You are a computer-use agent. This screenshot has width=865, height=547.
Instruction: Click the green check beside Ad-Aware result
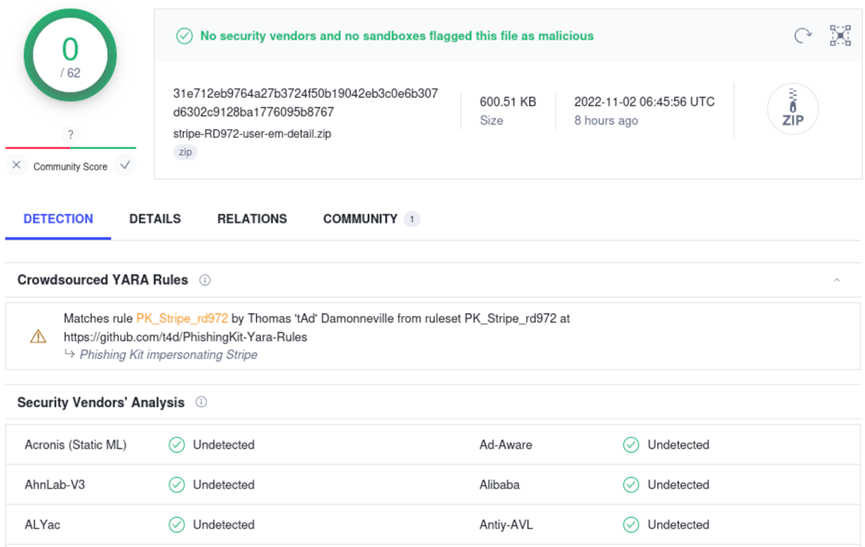tap(631, 445)
